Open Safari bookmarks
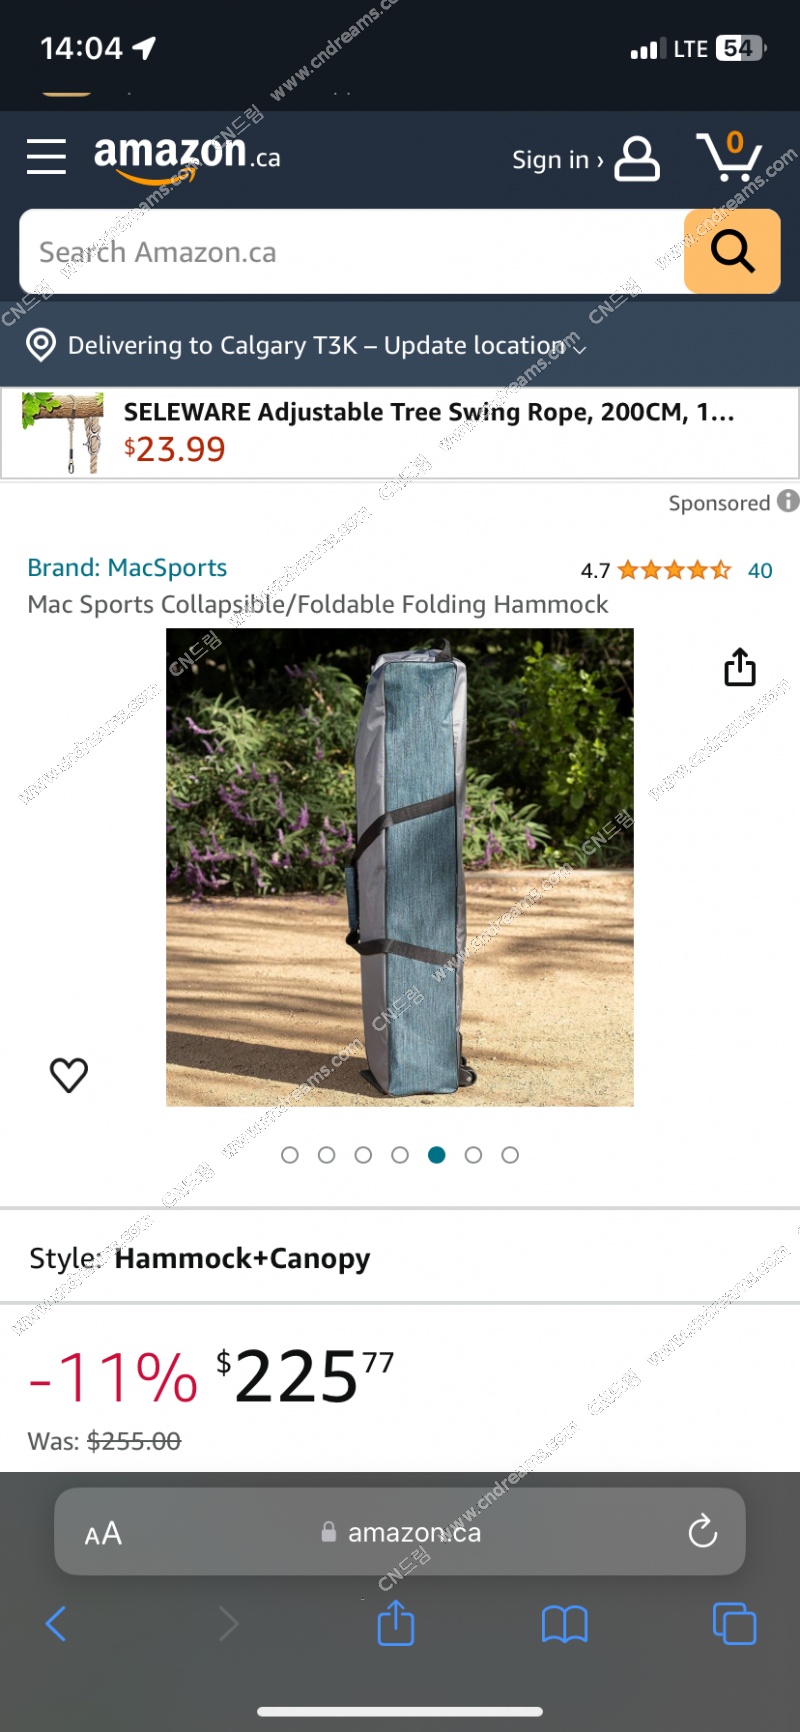The width and height of the screenshot is (800, 1732). tap(565, 1624)
